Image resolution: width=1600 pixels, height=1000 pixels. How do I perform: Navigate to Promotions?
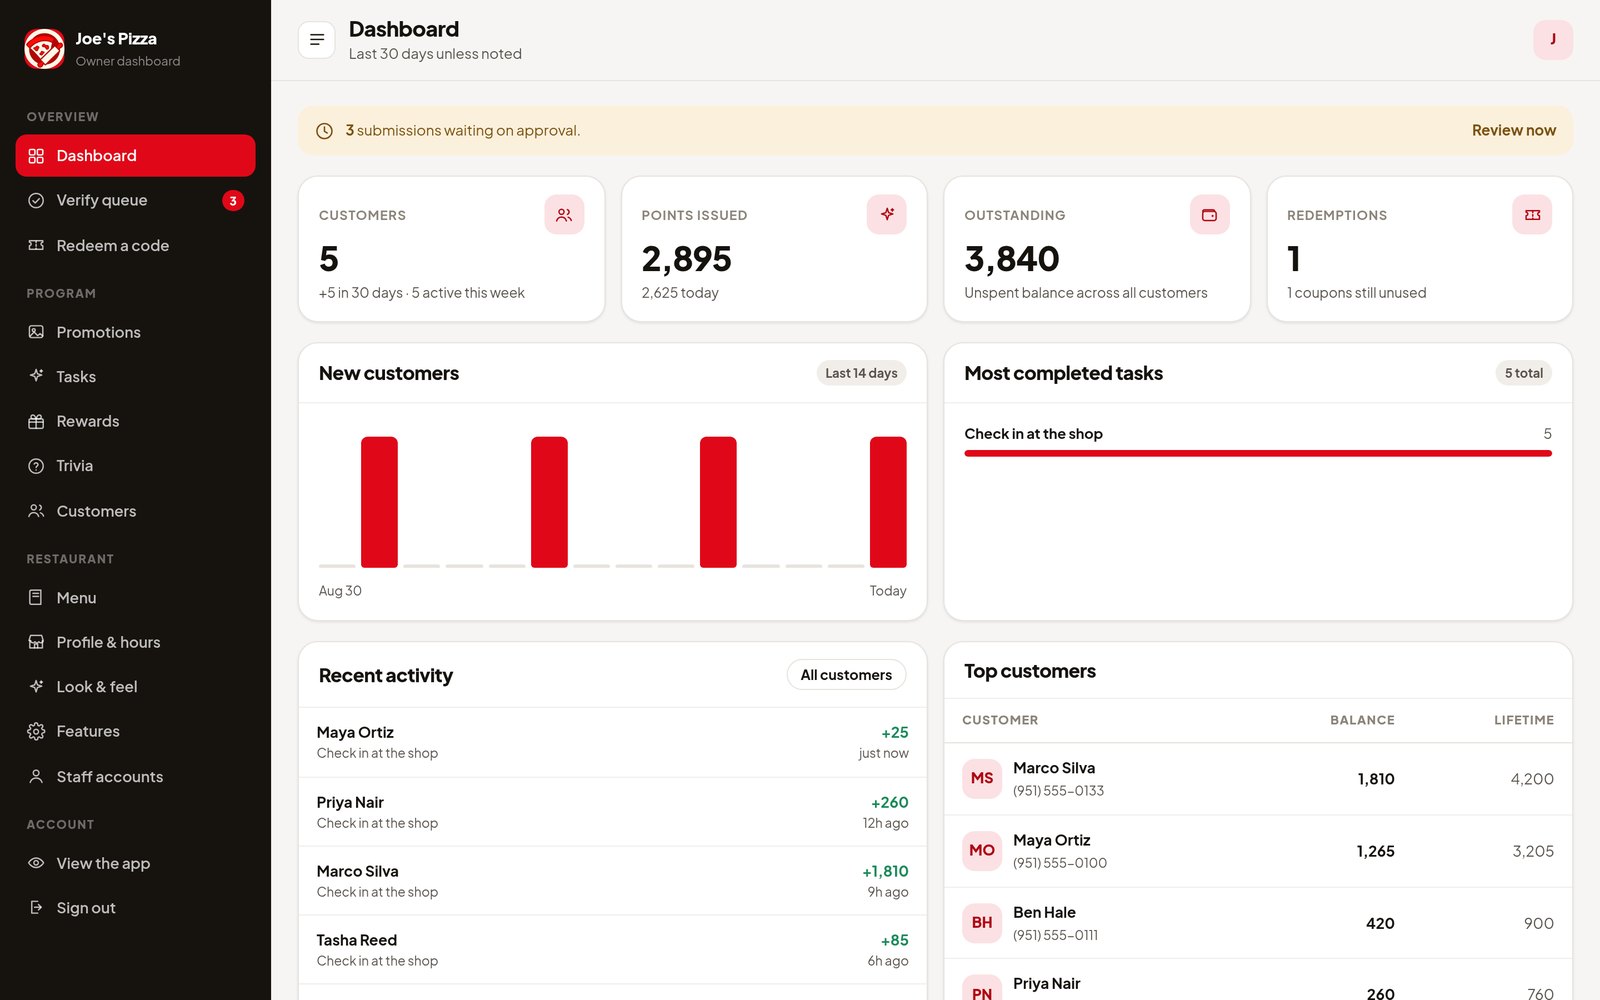pos(135,332)
